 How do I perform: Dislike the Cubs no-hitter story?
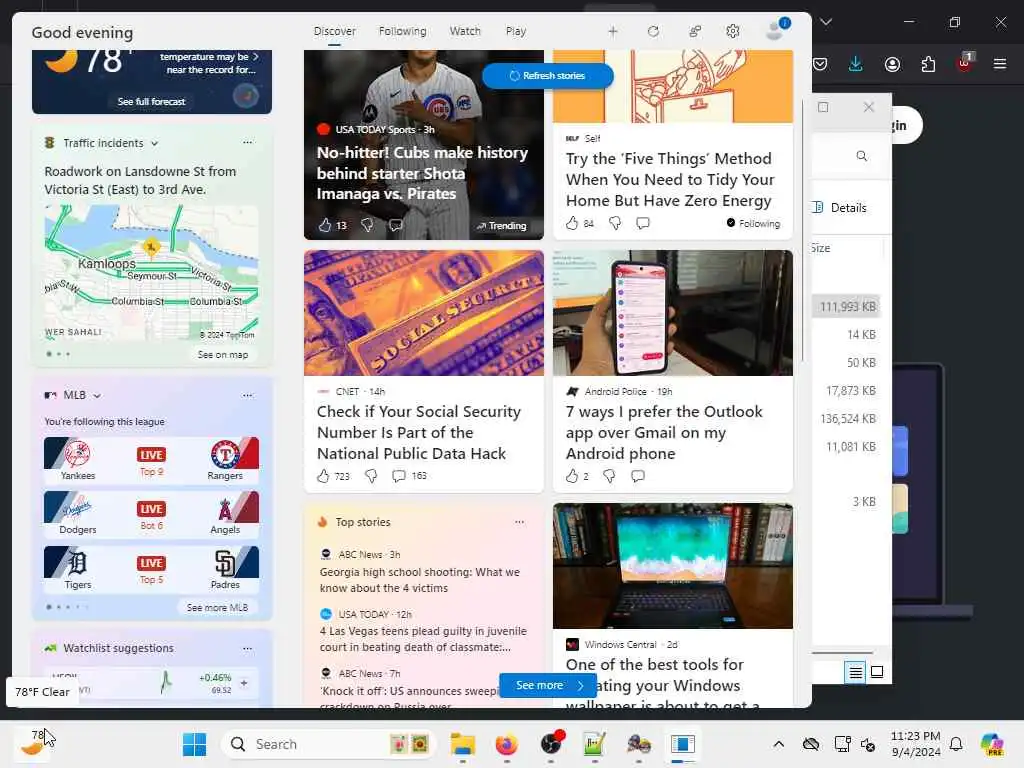(x=367, y=225)
